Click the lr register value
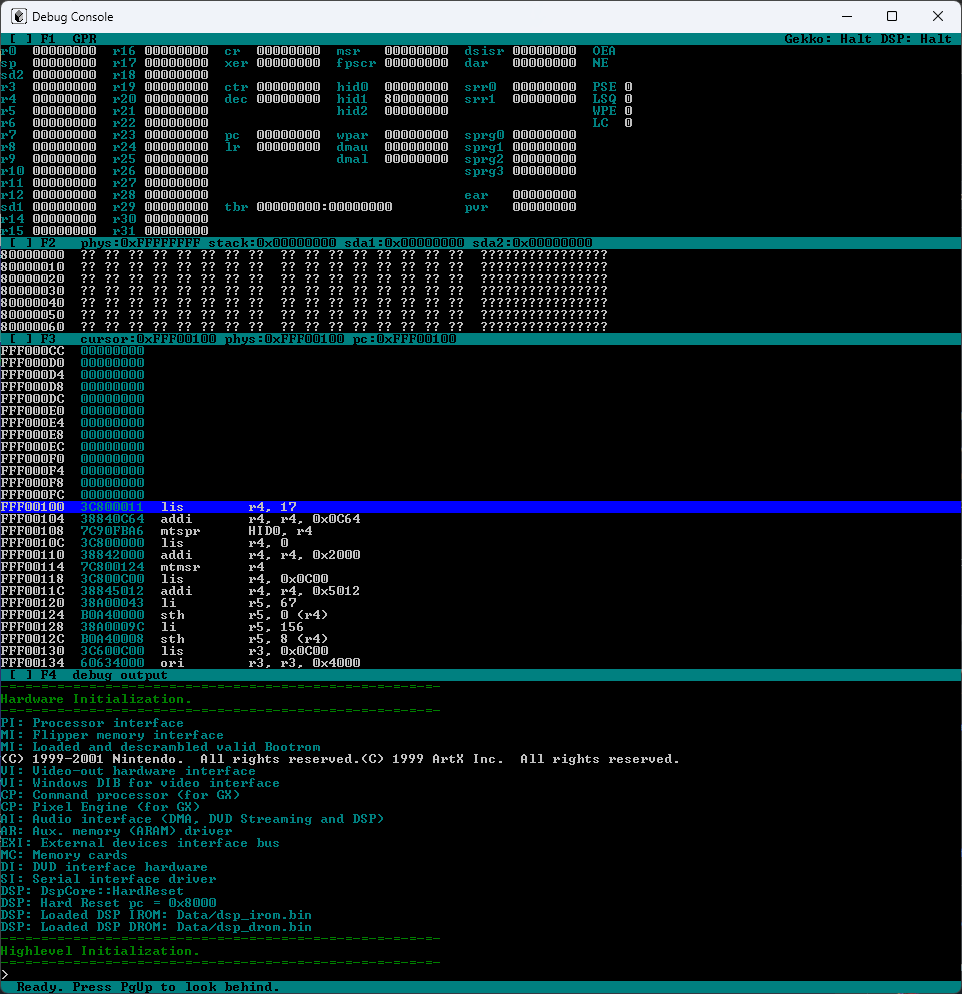 288,147
